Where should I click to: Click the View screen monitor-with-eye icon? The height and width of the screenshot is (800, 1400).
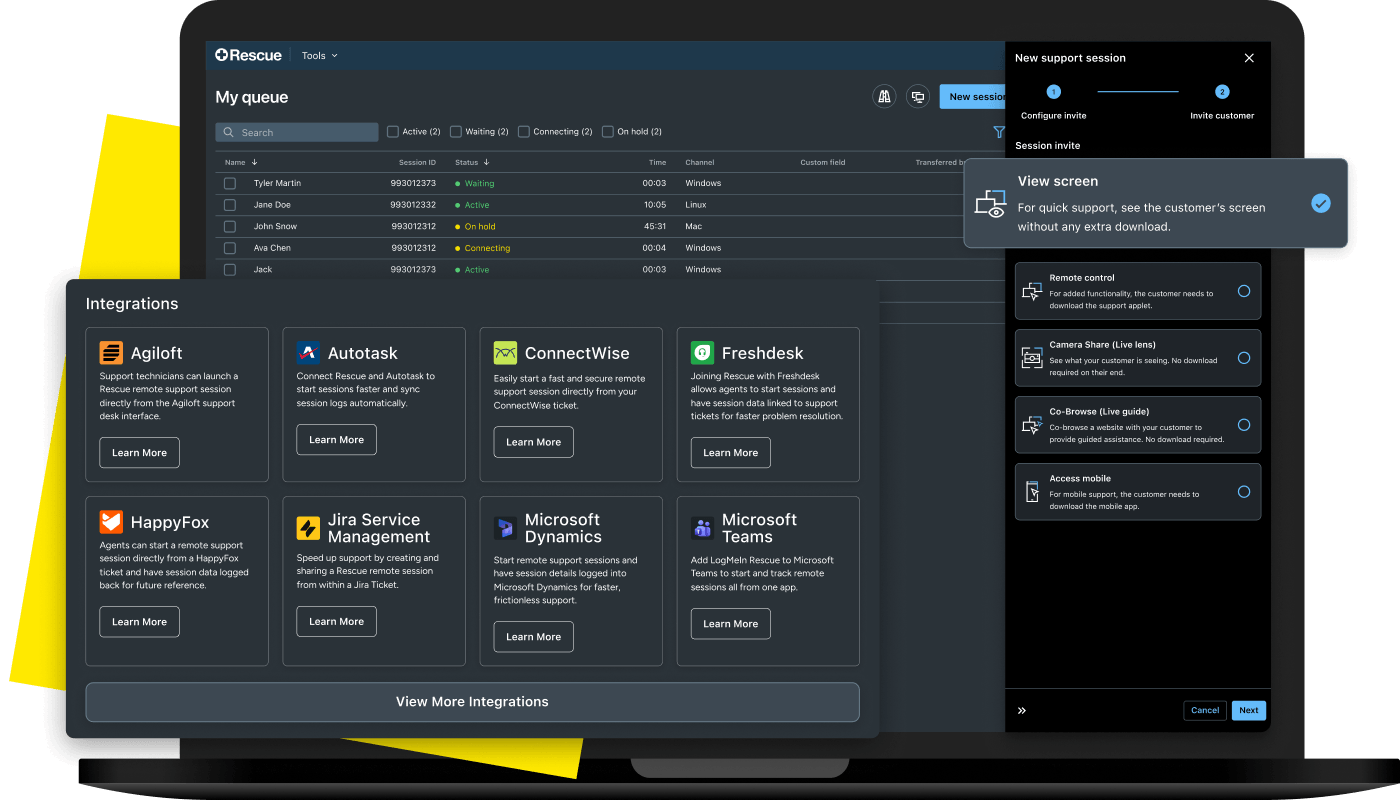point(990,203)
